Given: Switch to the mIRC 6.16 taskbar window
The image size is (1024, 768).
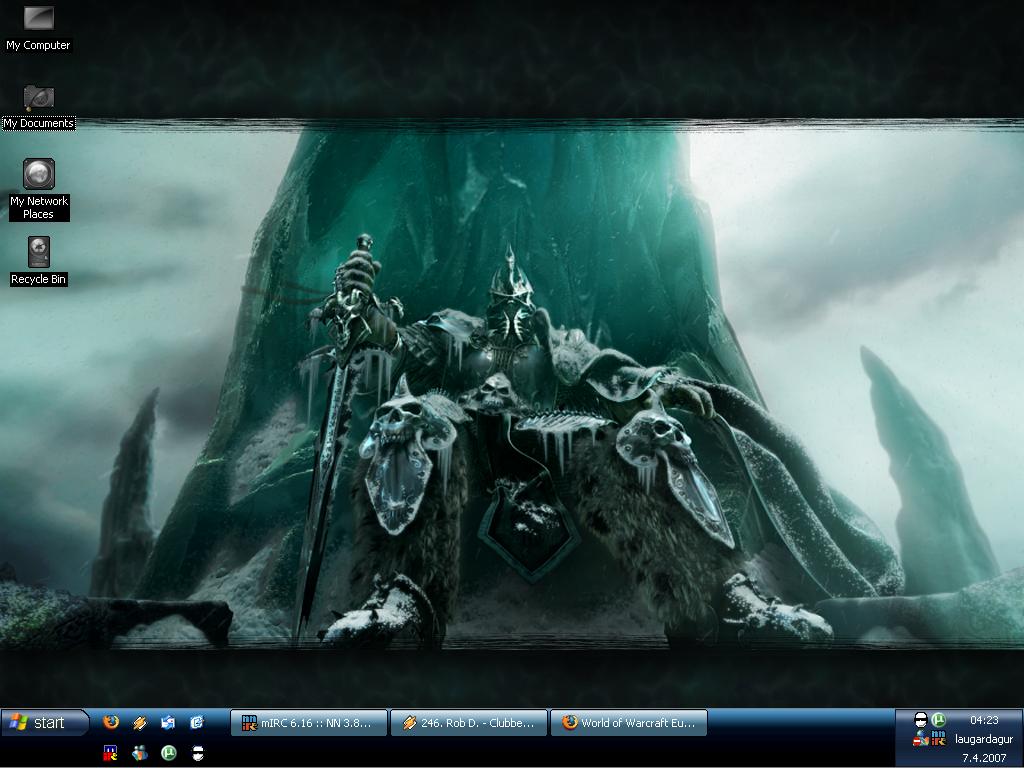Looking at the screenshot, I should (310, 723).
